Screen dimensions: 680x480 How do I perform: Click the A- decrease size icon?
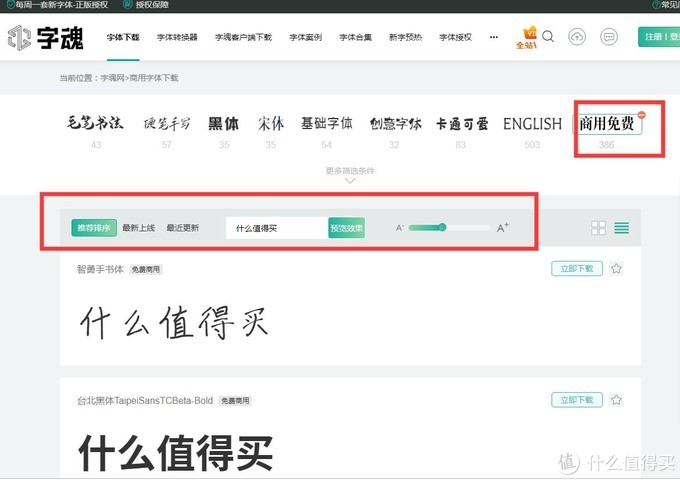[400, 228]
